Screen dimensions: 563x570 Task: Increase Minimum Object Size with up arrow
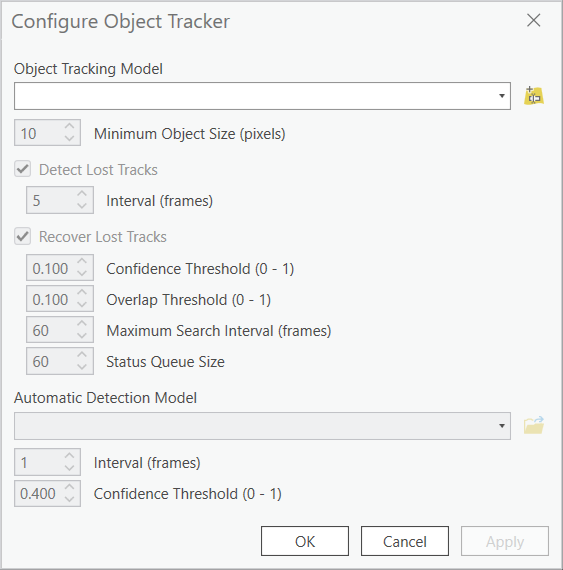coord(69,127)
